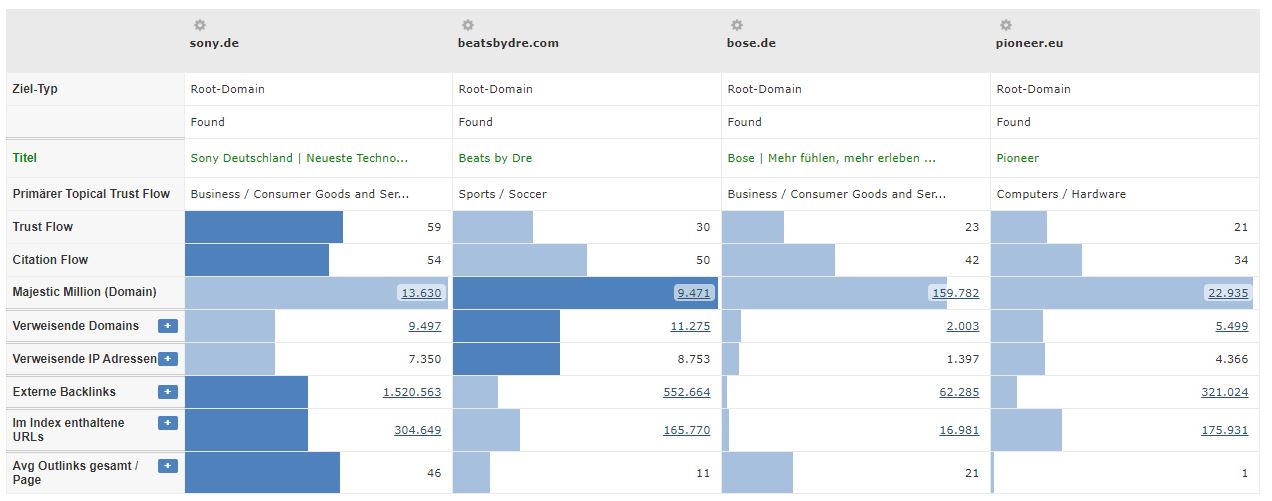Select the pioneer.eu column header

pos(1030,43)
